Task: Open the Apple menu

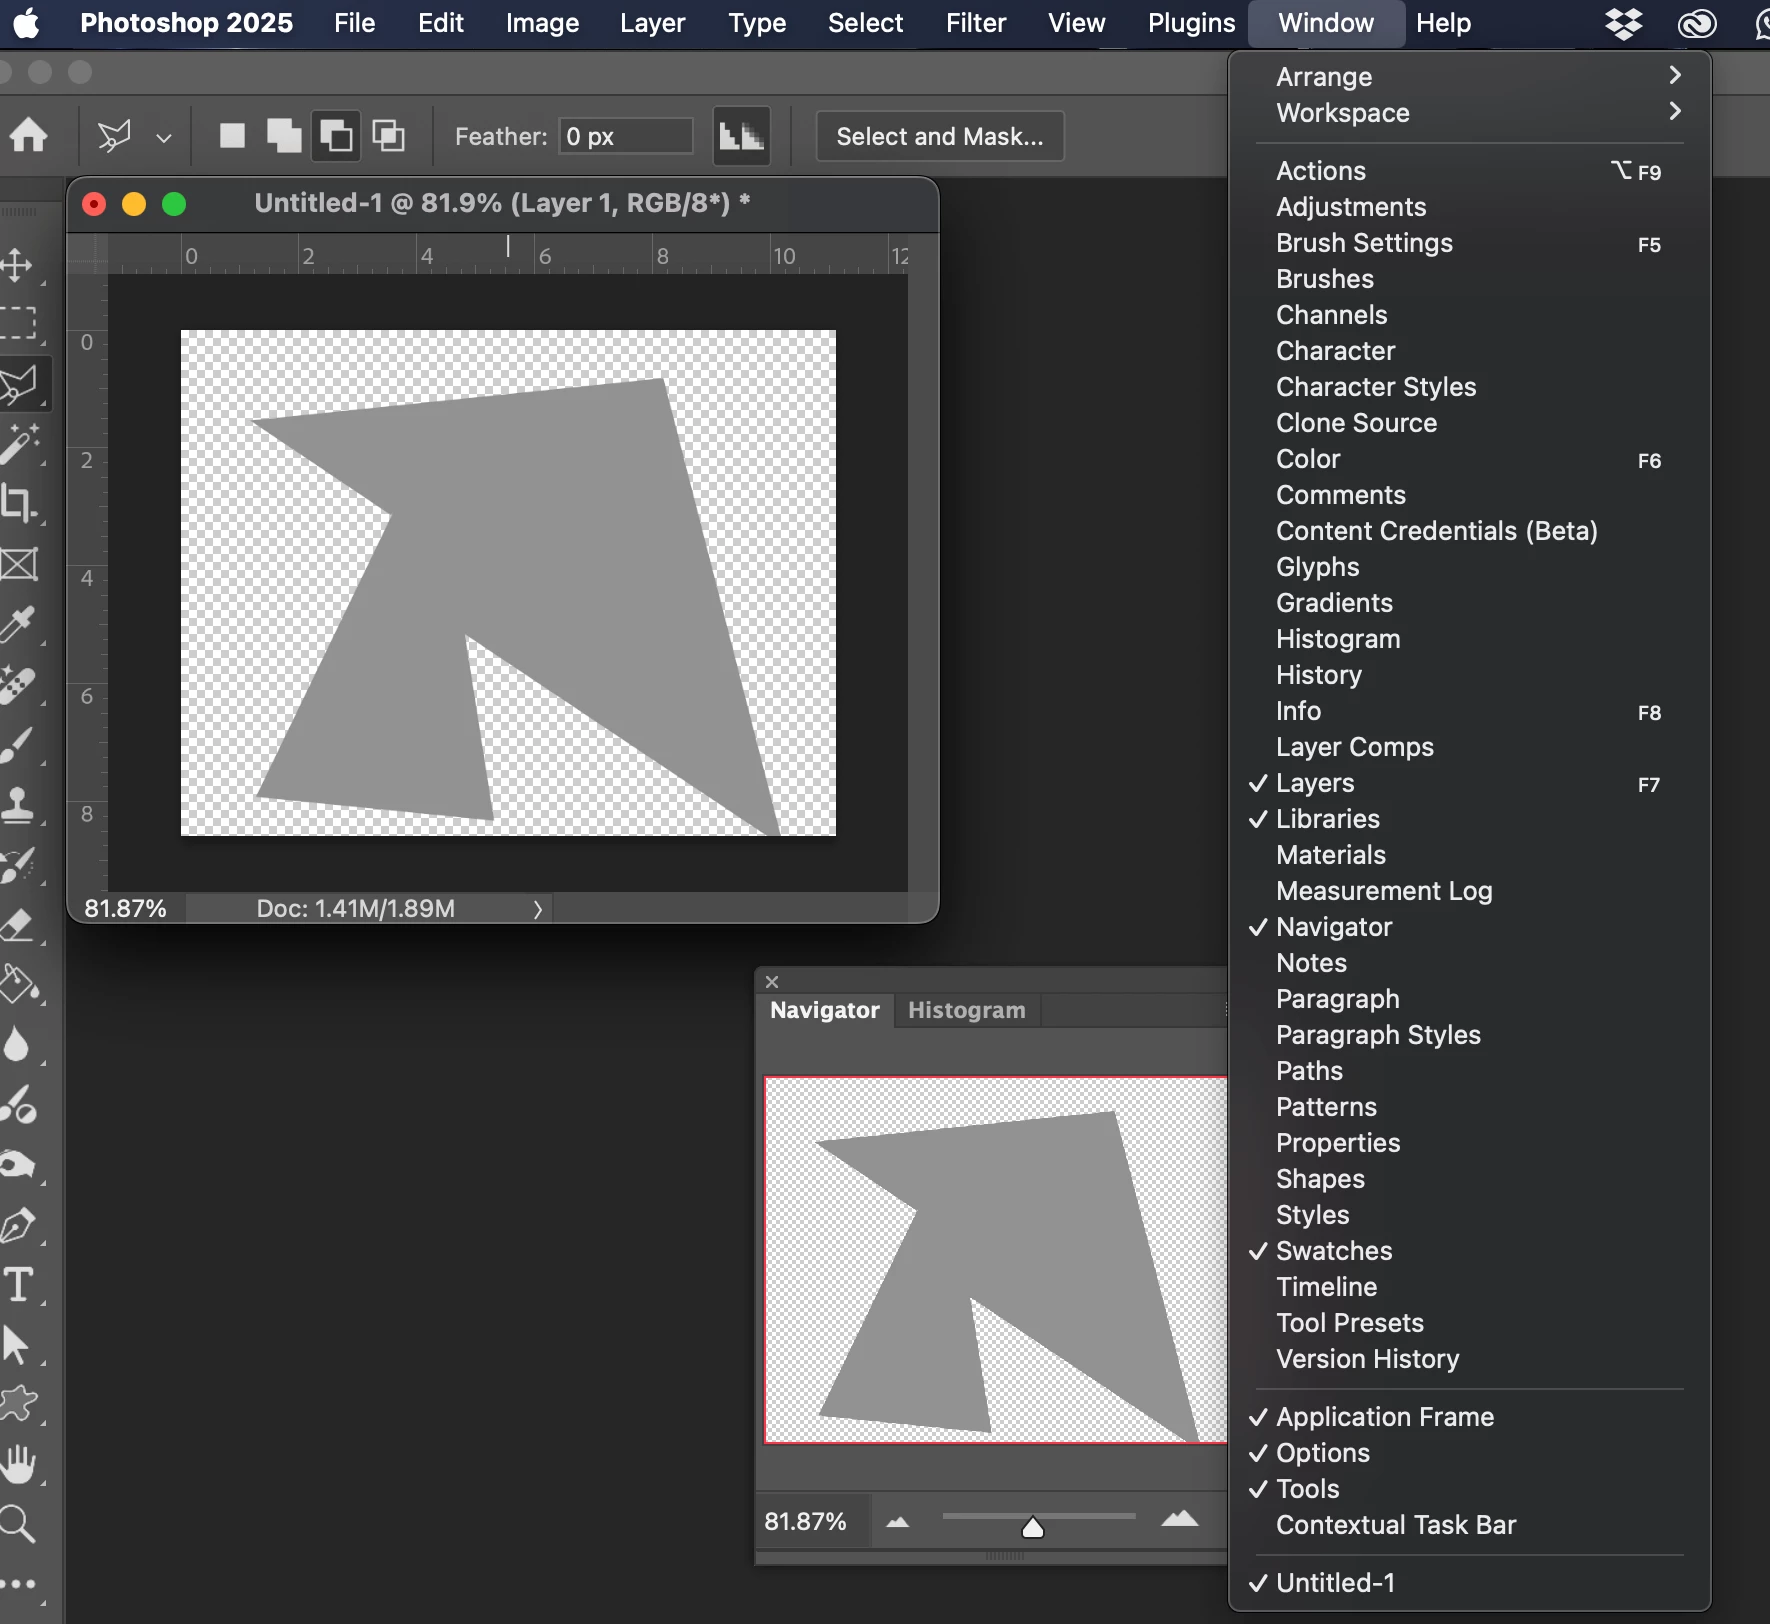Action: point(27,23)
